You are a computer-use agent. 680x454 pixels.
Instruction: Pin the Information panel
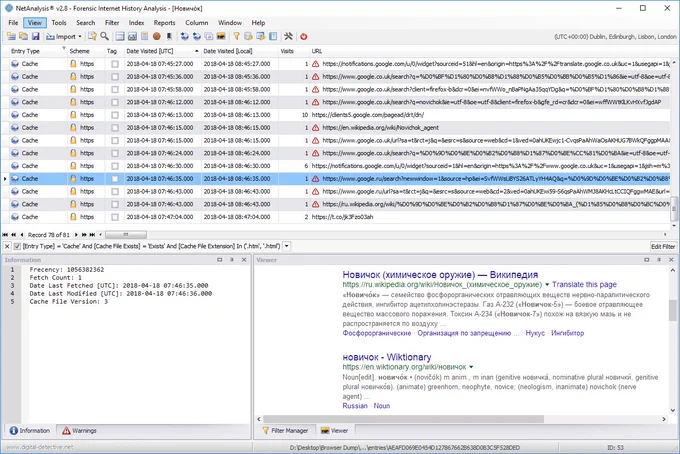click(232, 260)
